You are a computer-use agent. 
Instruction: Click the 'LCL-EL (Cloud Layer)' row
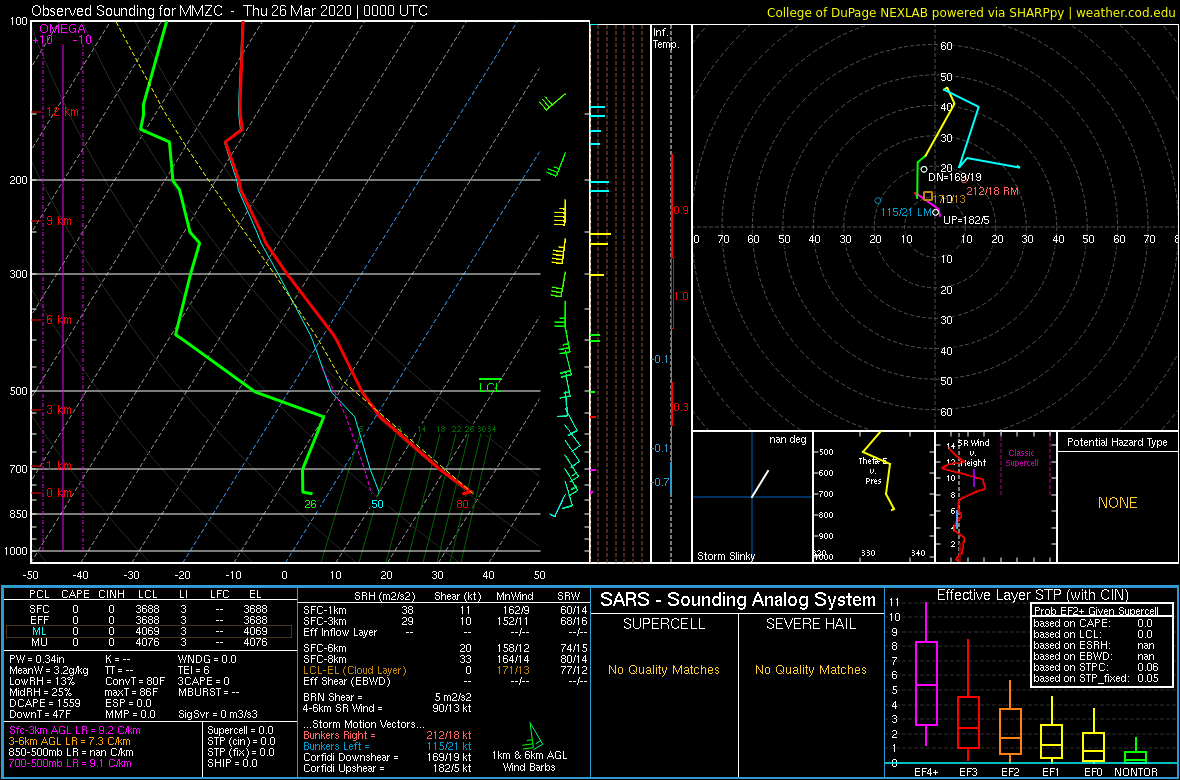pyautogui.click(x=444, y=671)
